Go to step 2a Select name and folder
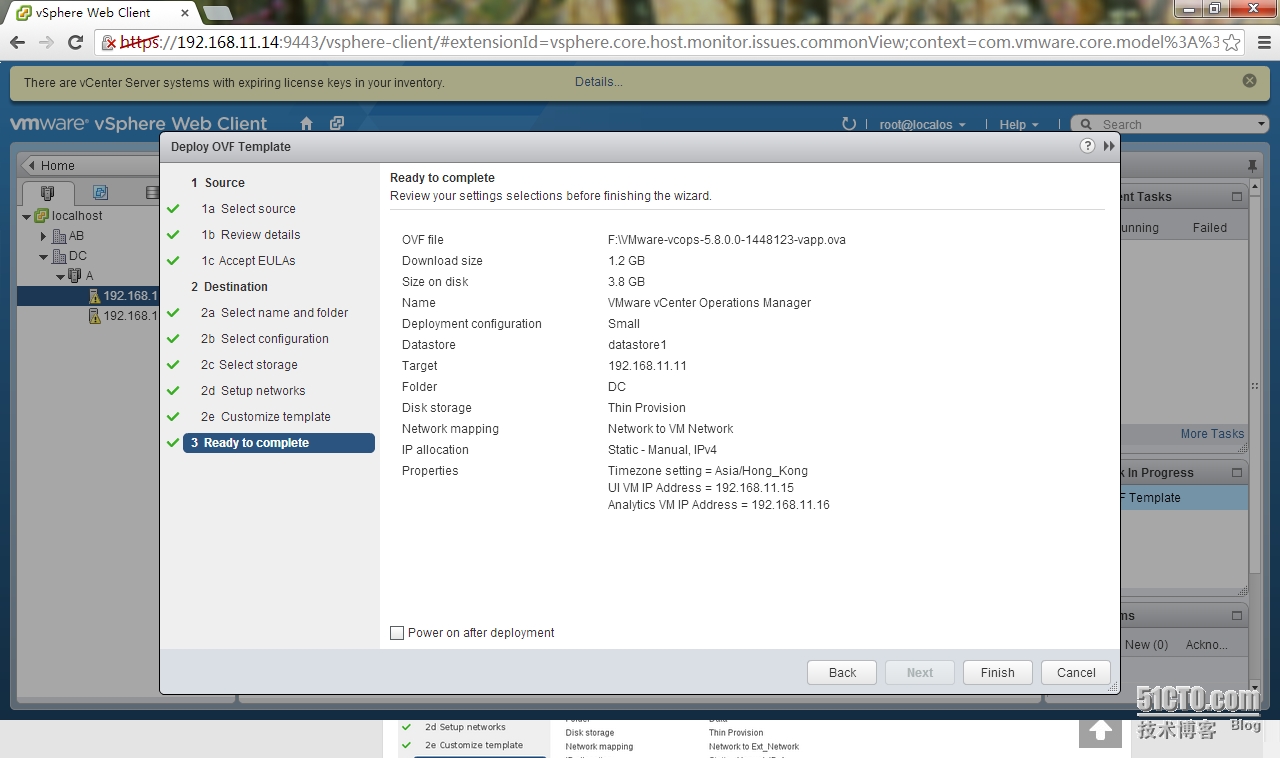The height and width of the screenshot is (758, 1280). tap(274, 313)
